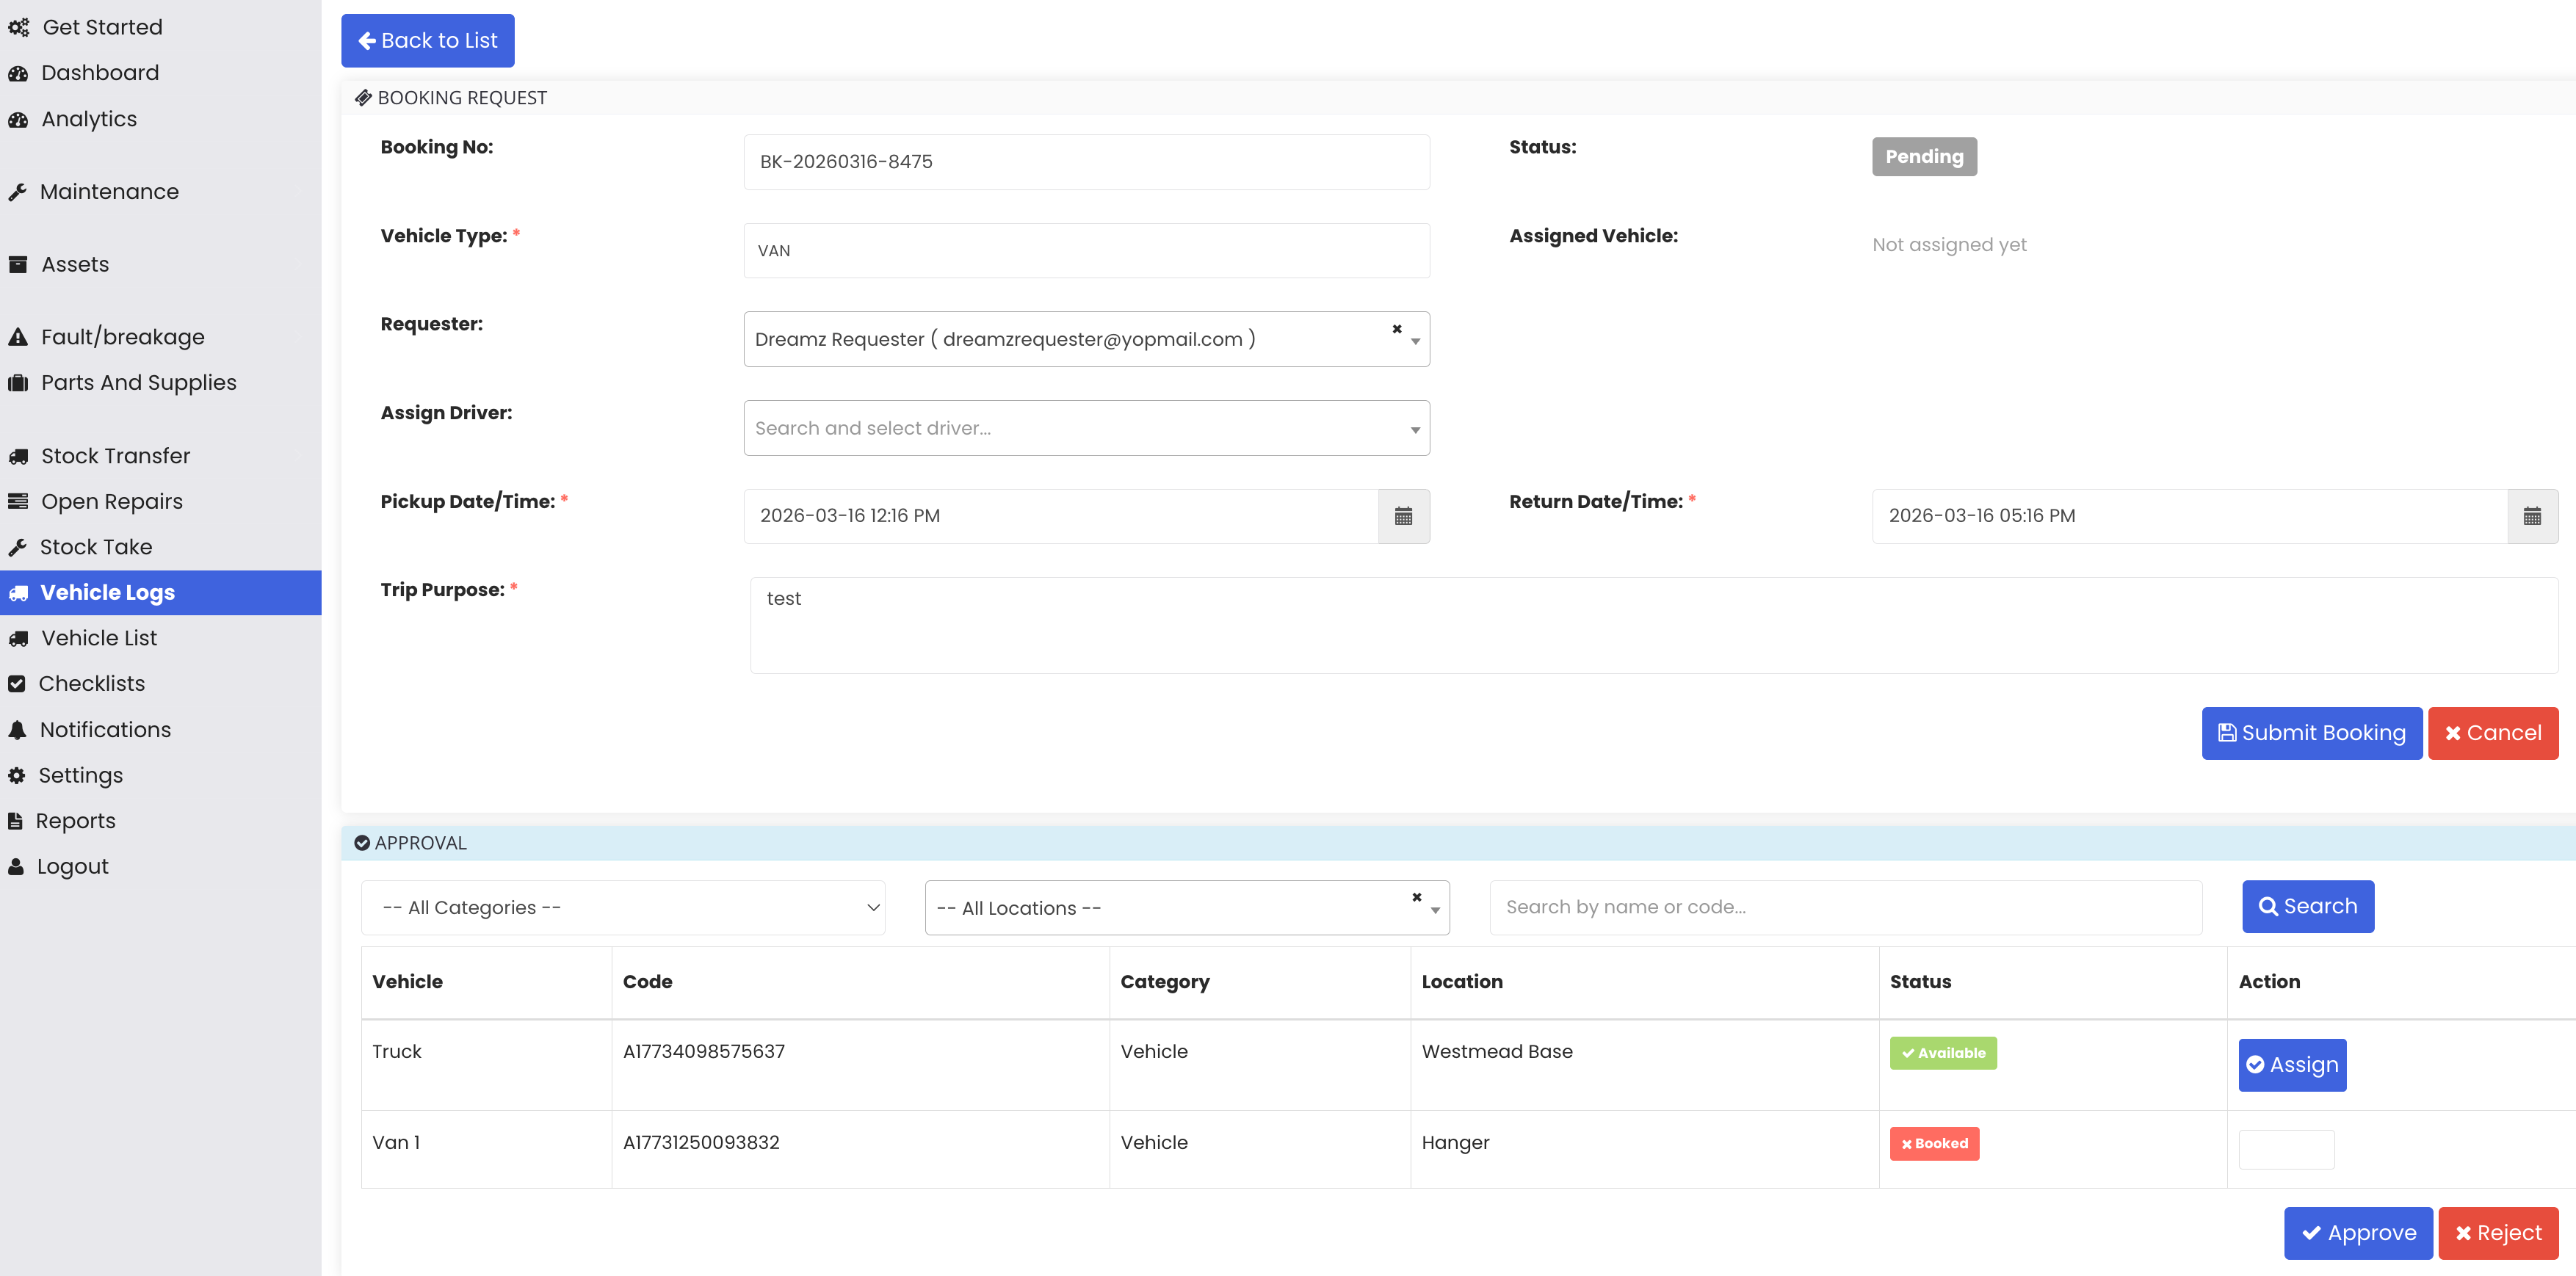
Task: Expand the Requester dropdown arrow
Action: click(1415, 342)
